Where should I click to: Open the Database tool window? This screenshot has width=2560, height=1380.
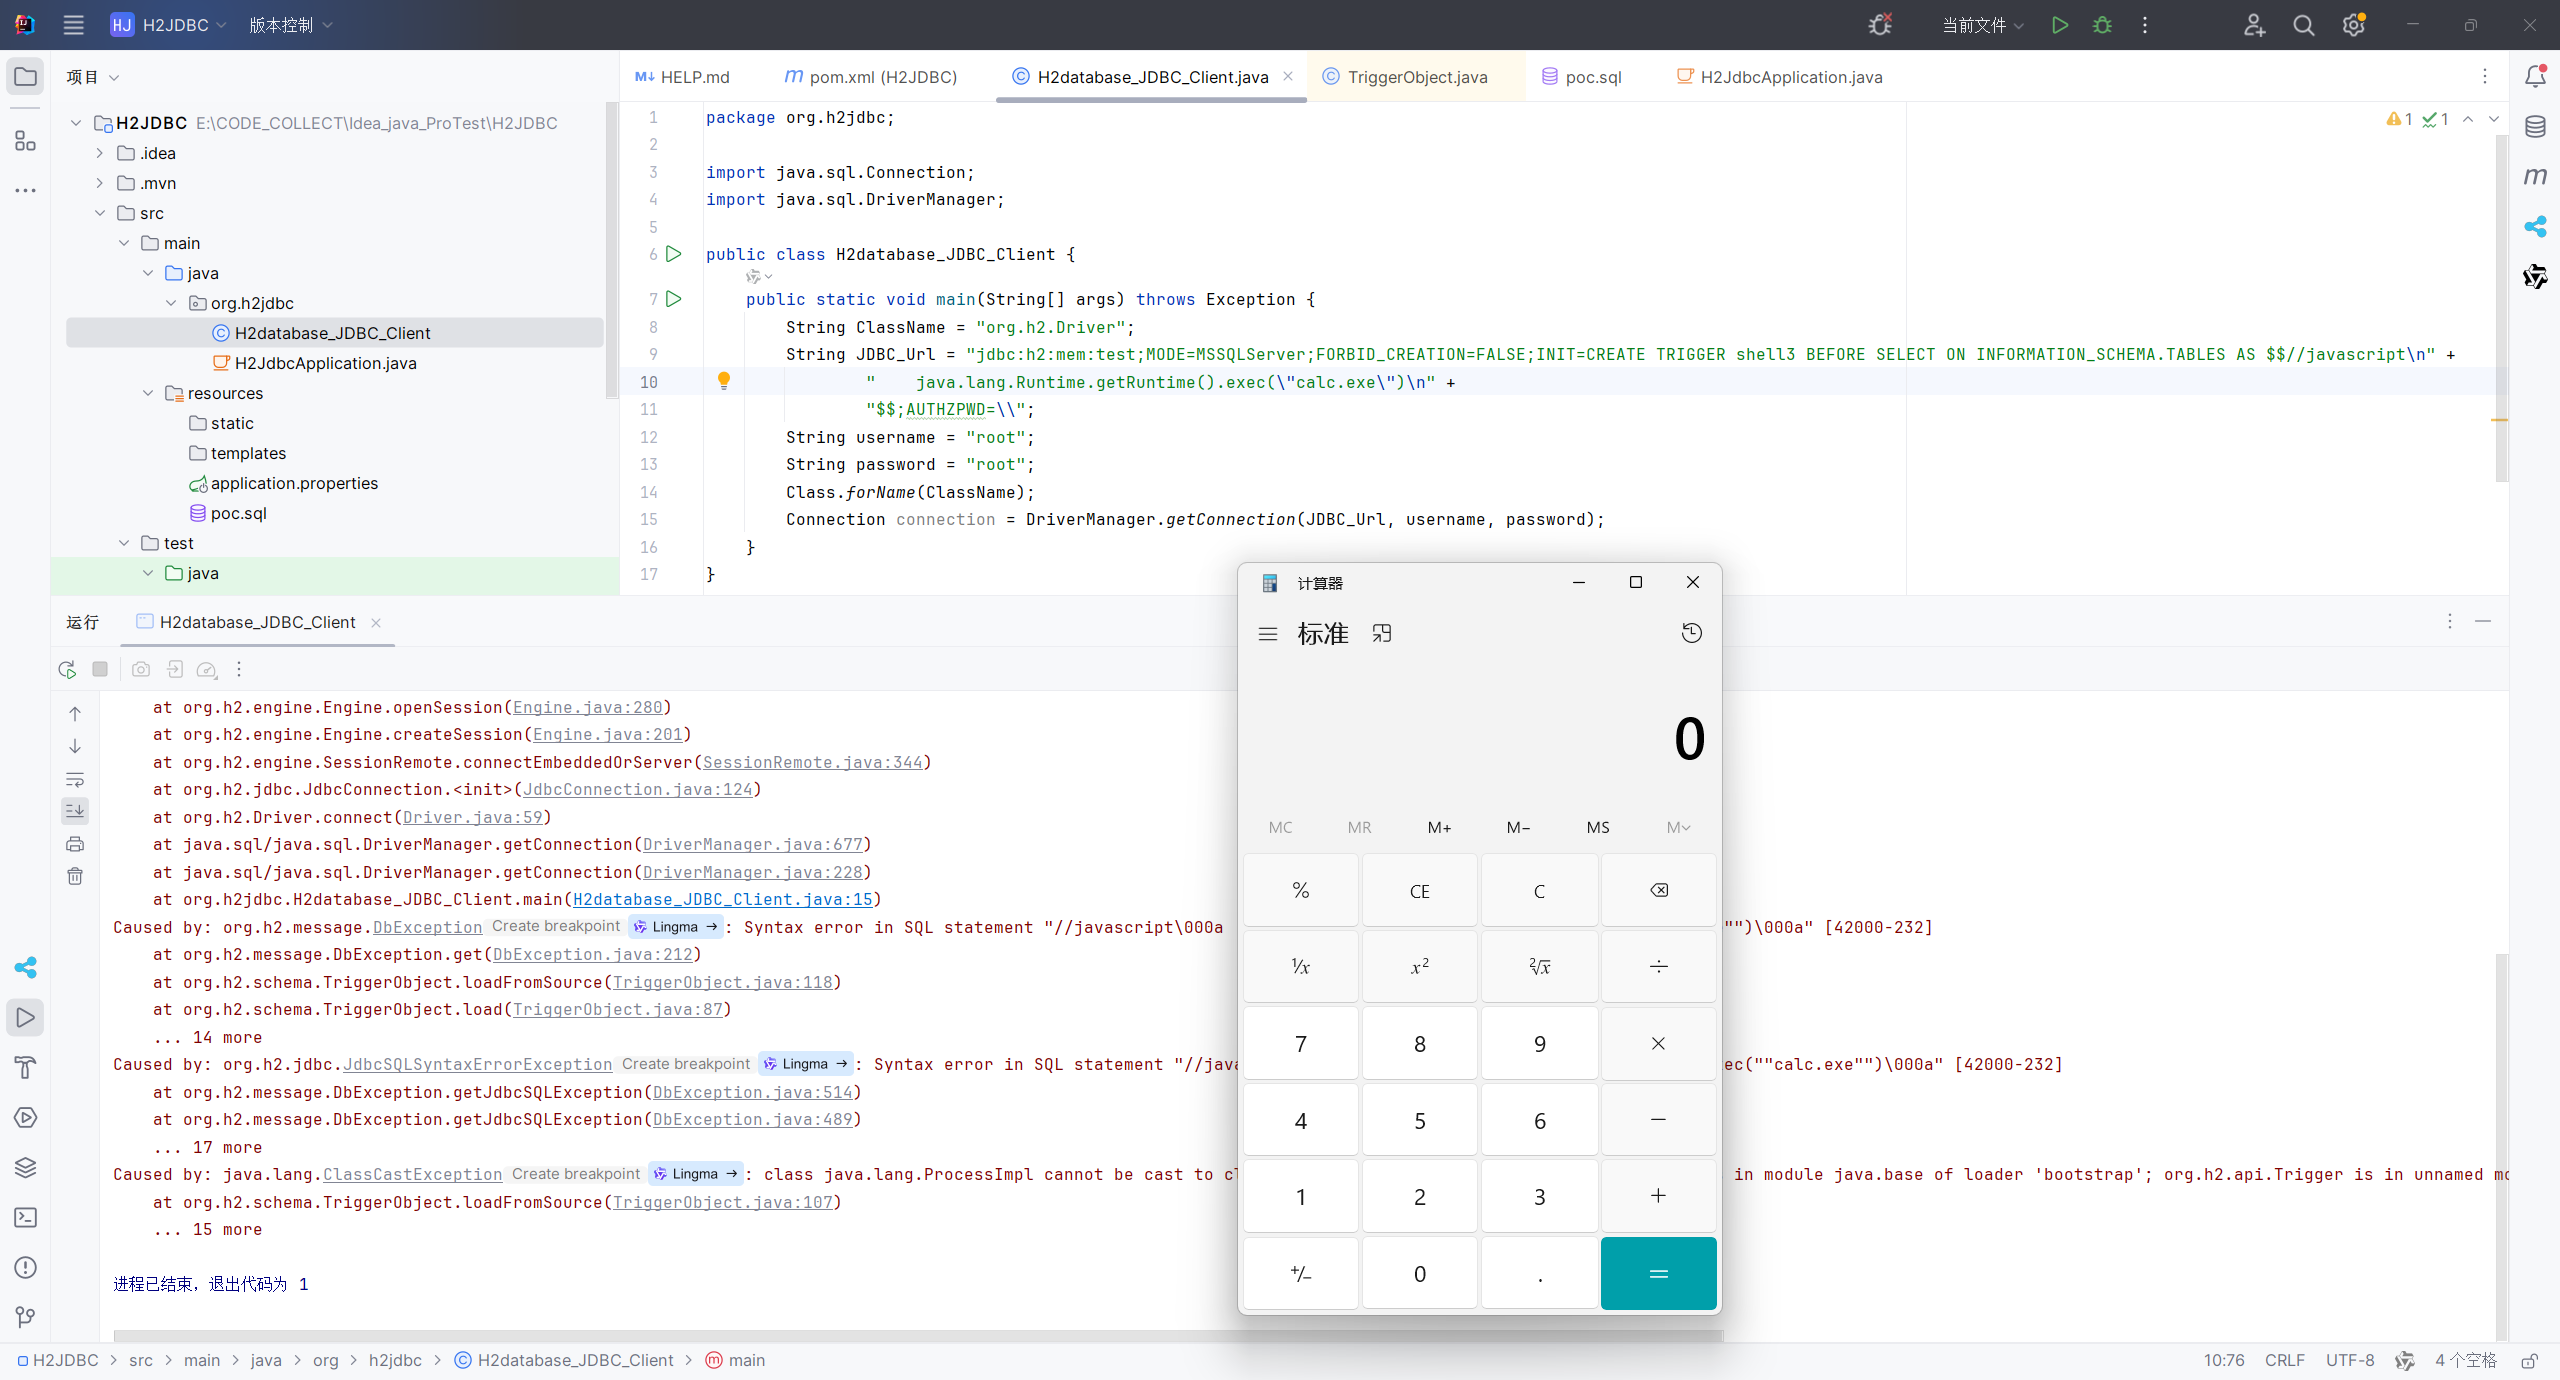tap(2535, 127)
